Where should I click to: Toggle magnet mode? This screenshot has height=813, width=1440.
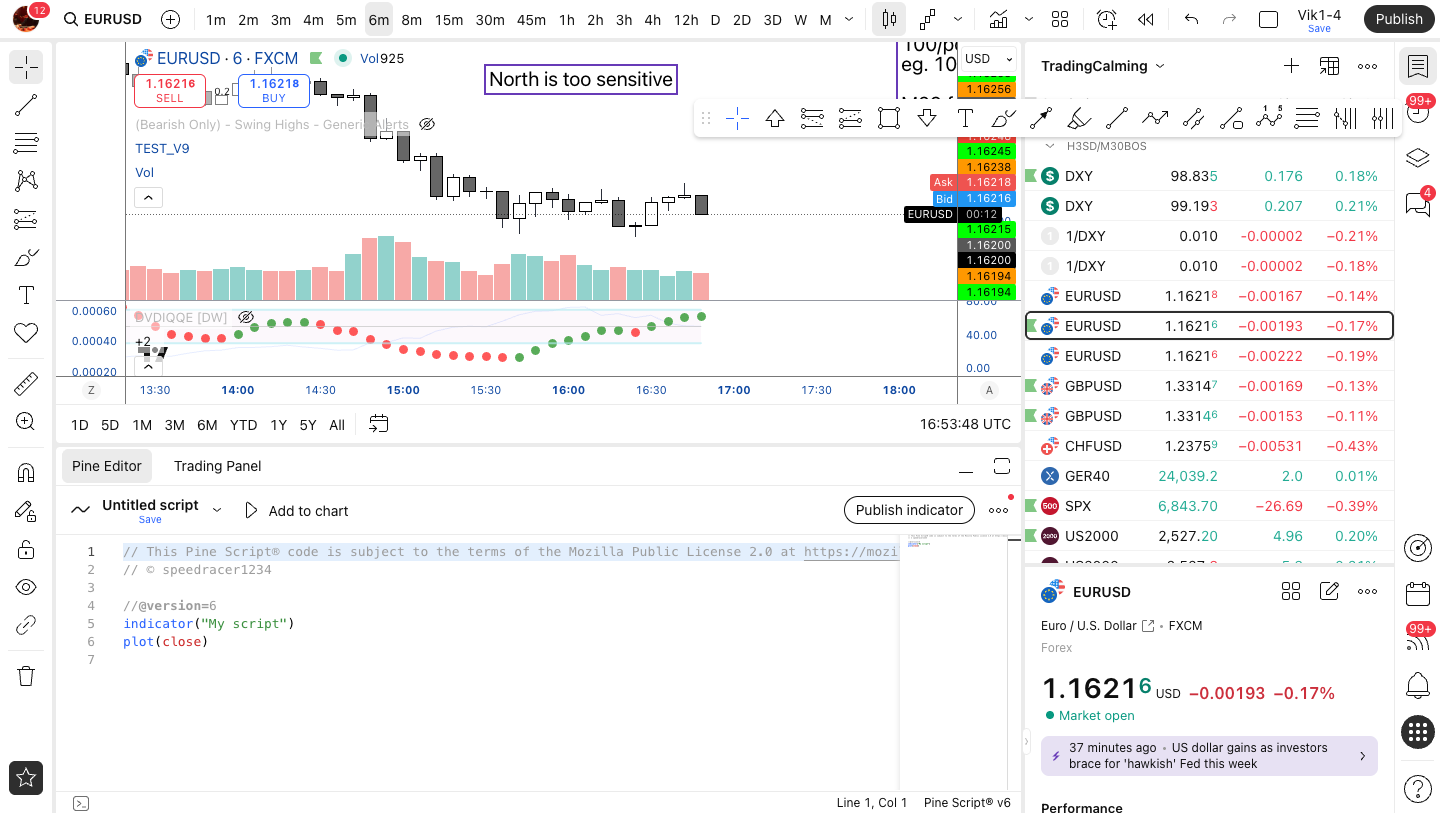(27, 473)
